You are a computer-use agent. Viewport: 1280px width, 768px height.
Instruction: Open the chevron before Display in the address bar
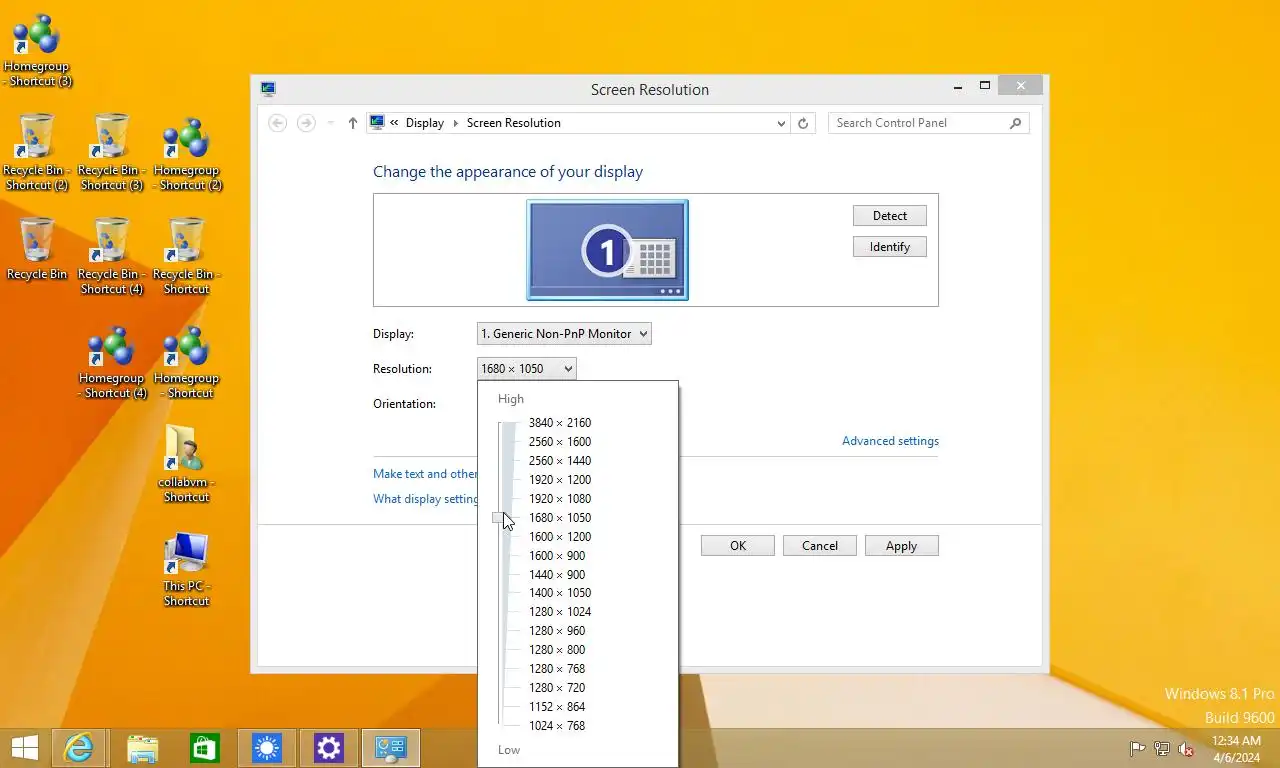click(395, 123)
